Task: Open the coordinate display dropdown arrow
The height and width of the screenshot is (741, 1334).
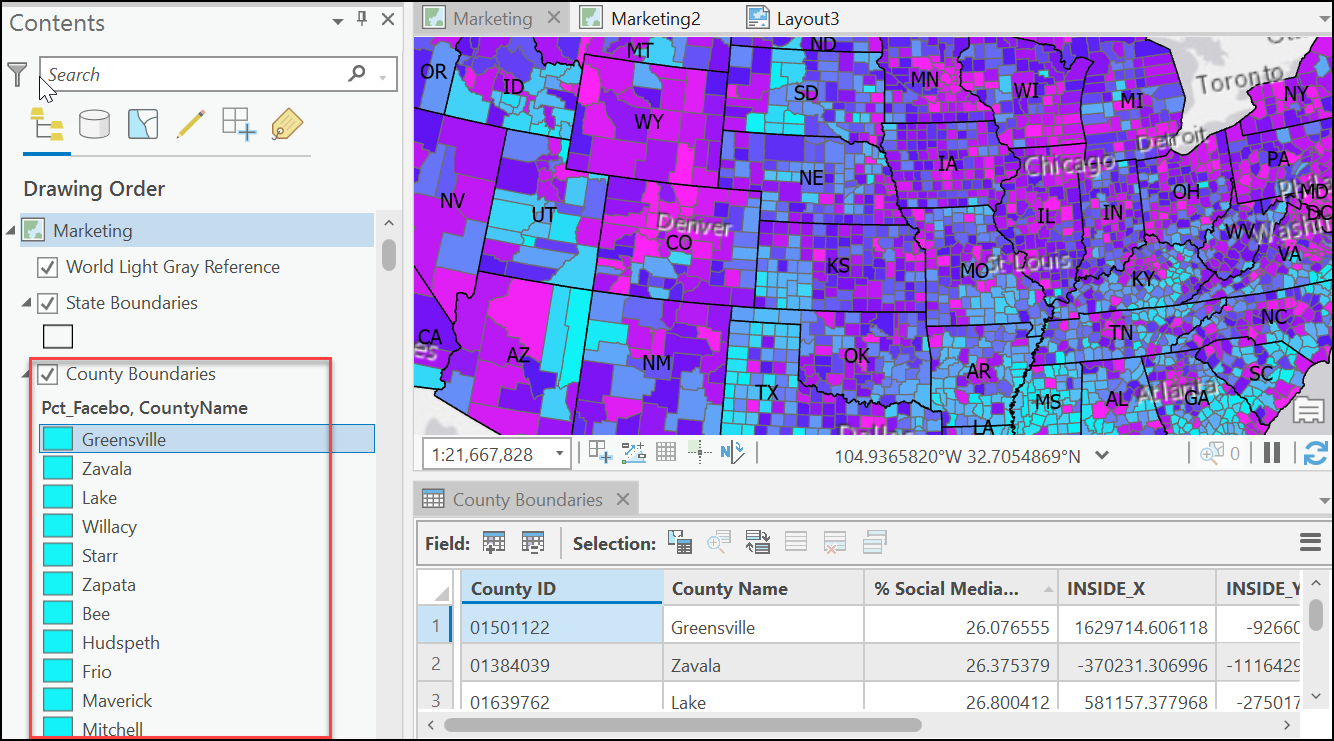Action: [1102, 455]
